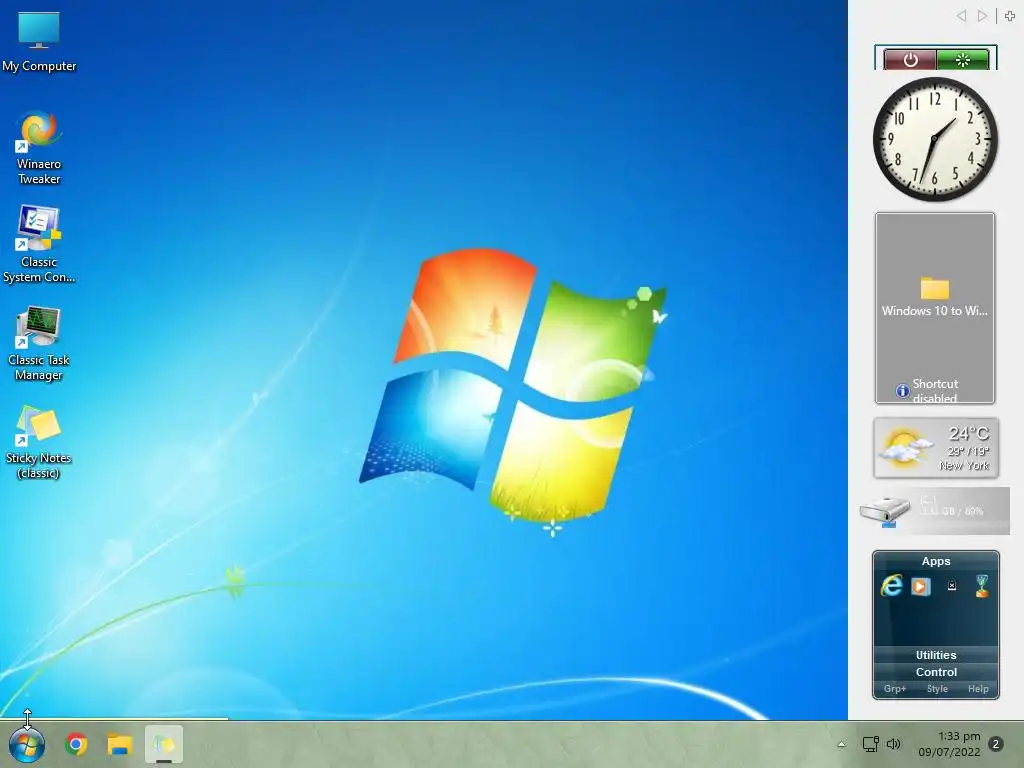Click the red power shutdown gadget button

[910, 60]
